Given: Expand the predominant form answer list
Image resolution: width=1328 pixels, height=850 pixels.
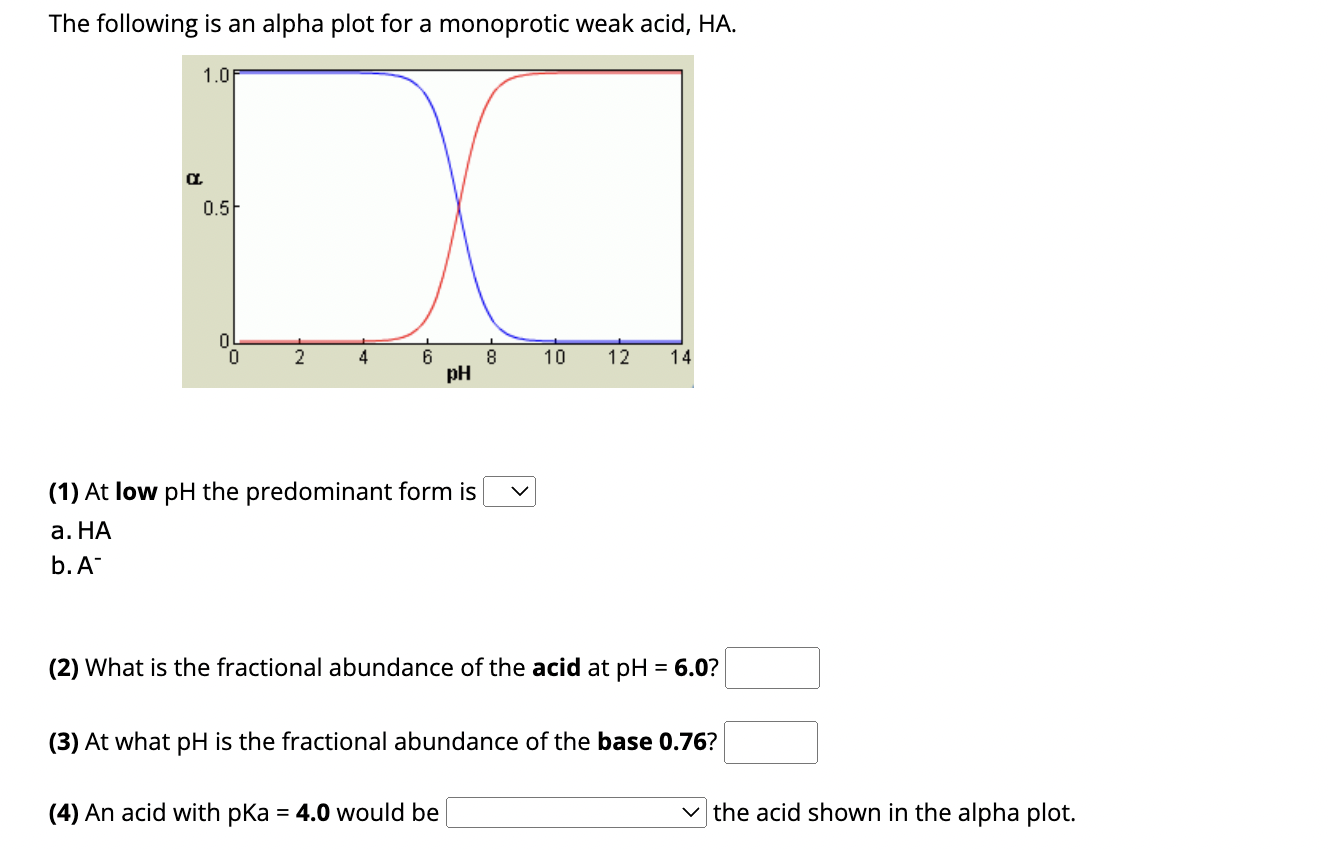Looking at the screenshot, I should [x=510, y=491].
